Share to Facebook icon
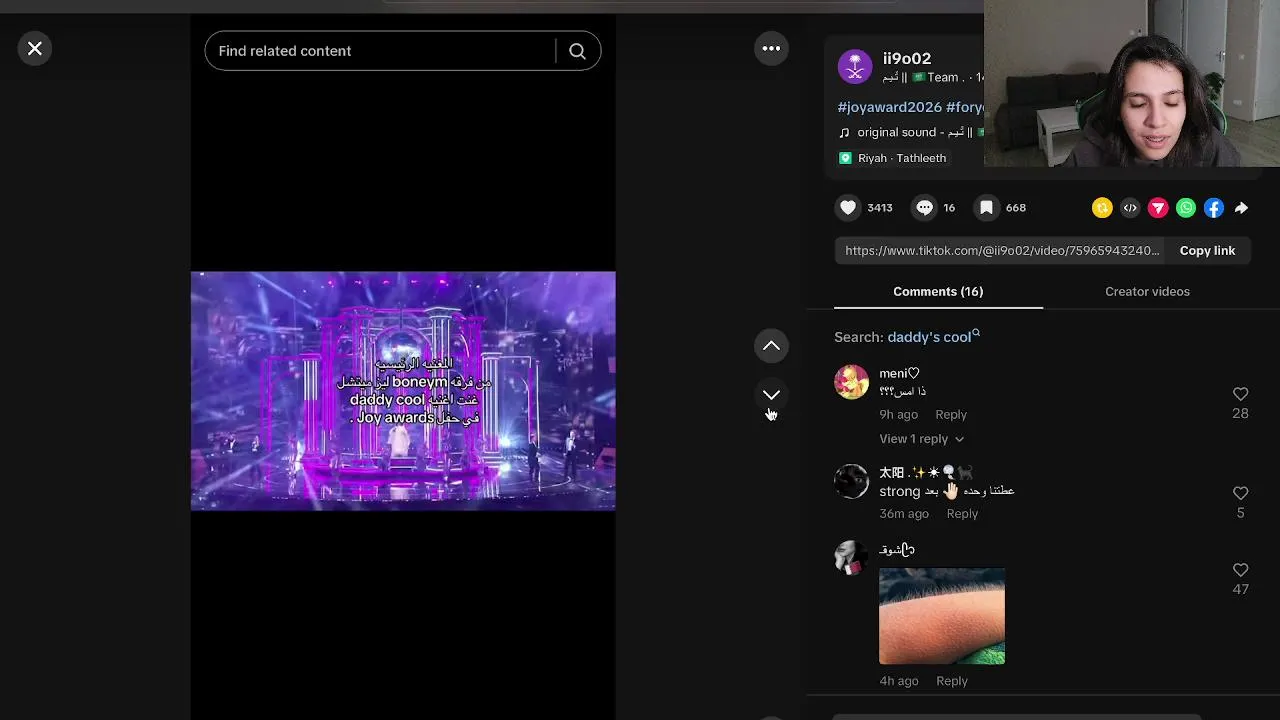The height and width of the screenshot is (720, 1280). pyautogui.click(x=1214, y=208)
